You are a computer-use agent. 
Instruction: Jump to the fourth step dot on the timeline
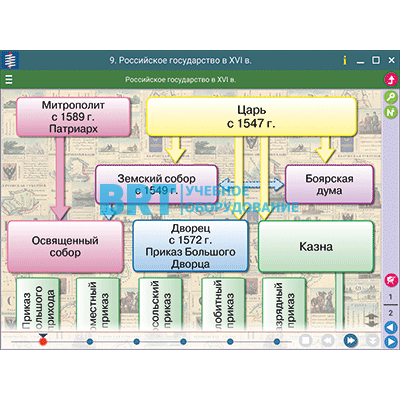point(183,342)
